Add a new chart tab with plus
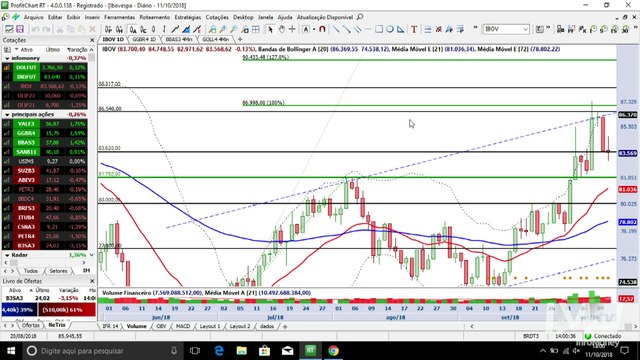Screen dimensions: 640x360 click(240, 39)
